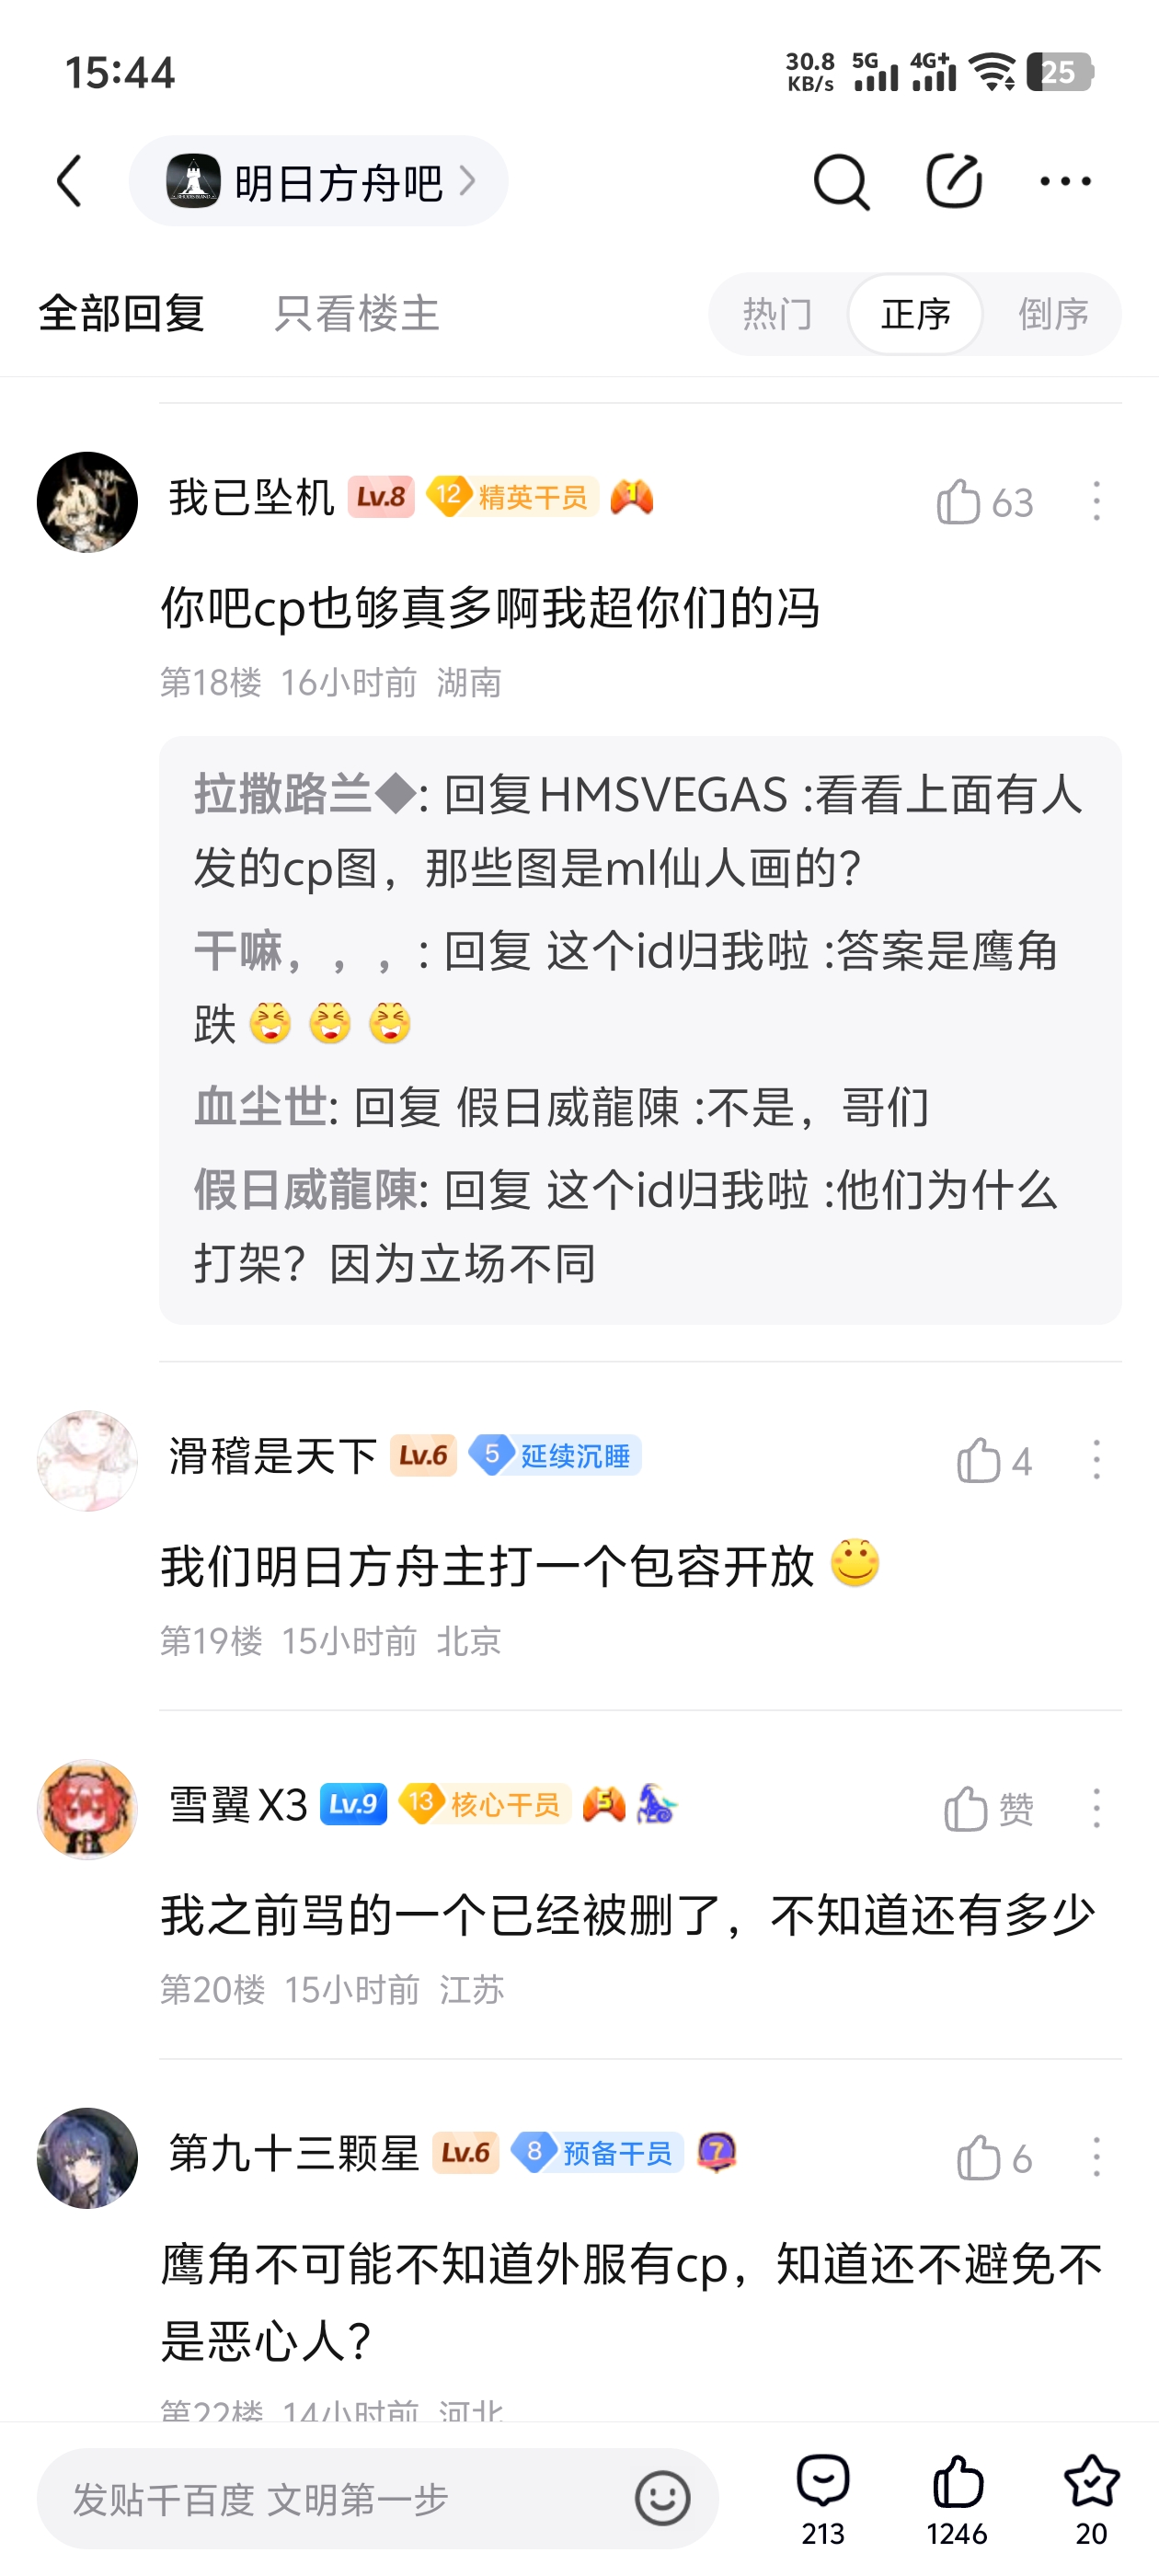This screenshot has height=2576, width=1159.
Task: Switch to the 只看楼主 tab
Action: click(357, 313)
